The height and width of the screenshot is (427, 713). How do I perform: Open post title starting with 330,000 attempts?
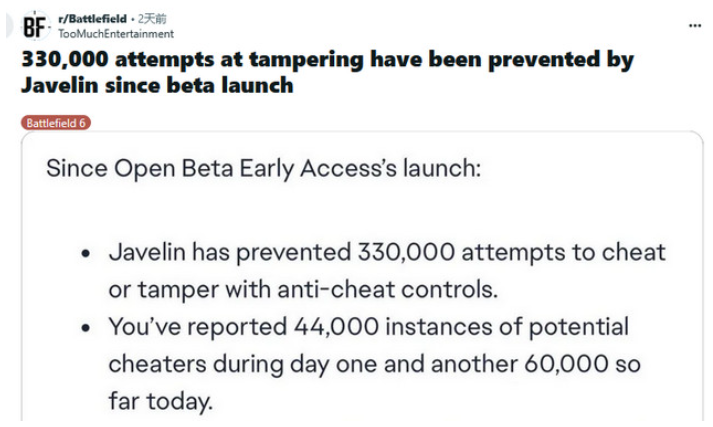327,72
